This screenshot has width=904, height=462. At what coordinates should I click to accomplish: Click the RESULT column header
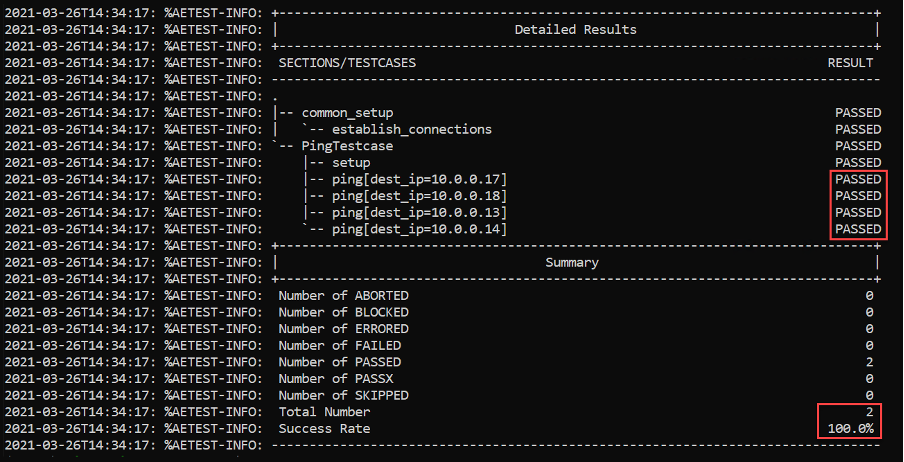coord(850,63)
